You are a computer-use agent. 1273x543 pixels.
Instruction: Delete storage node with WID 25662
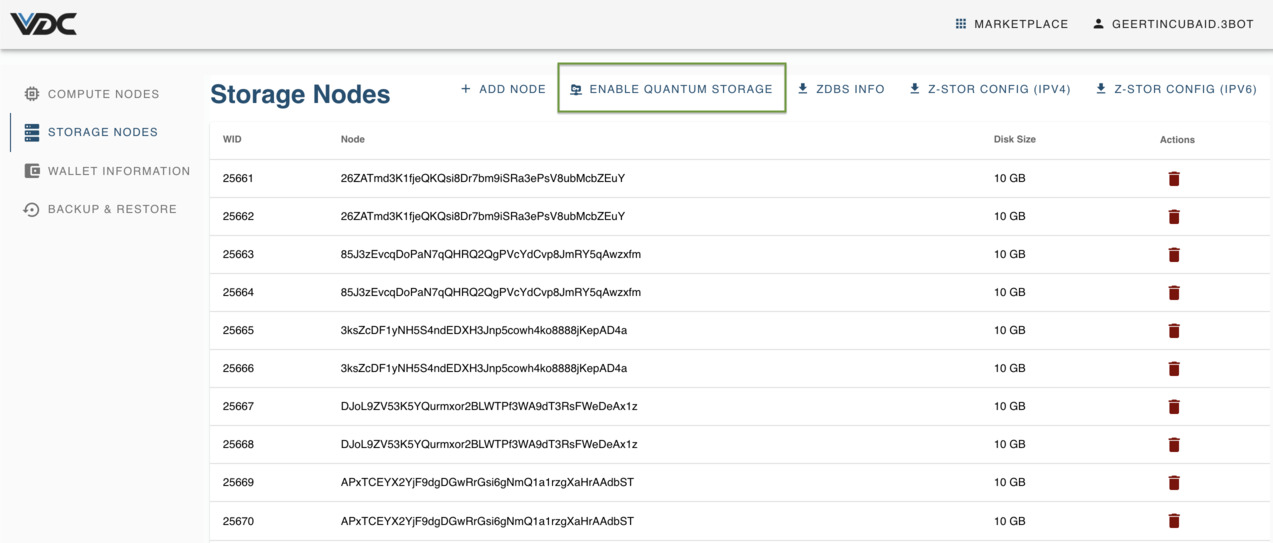(x=1174, y=217)
